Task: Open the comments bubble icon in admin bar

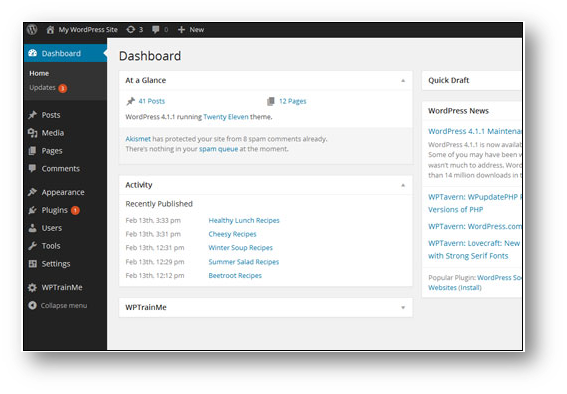Action: (x=155, y=30)
